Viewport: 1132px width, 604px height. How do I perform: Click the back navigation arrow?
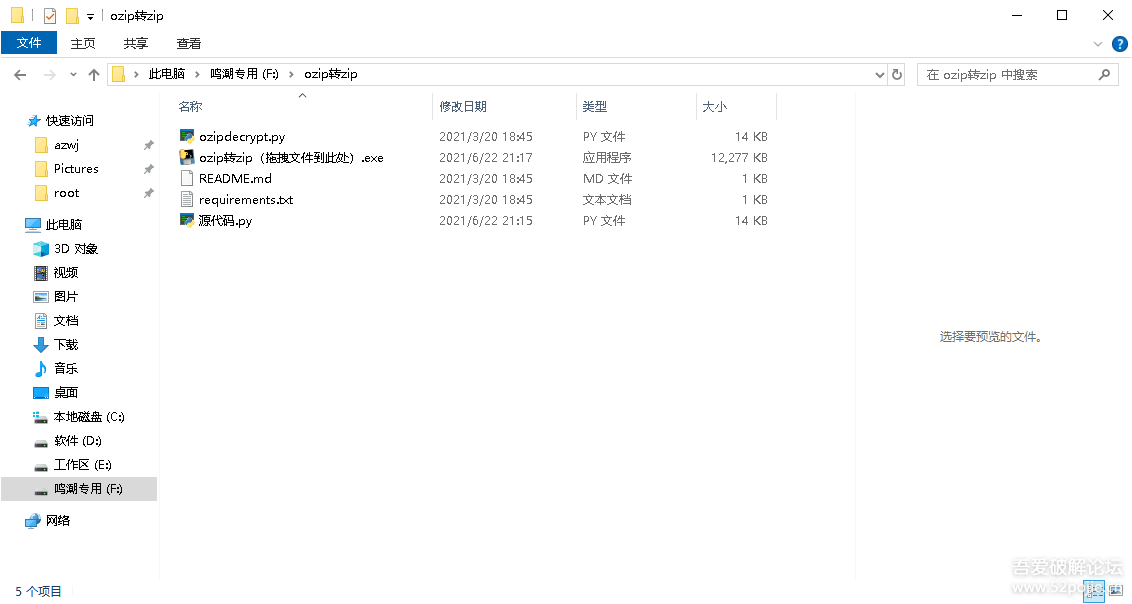coord(20,74)
